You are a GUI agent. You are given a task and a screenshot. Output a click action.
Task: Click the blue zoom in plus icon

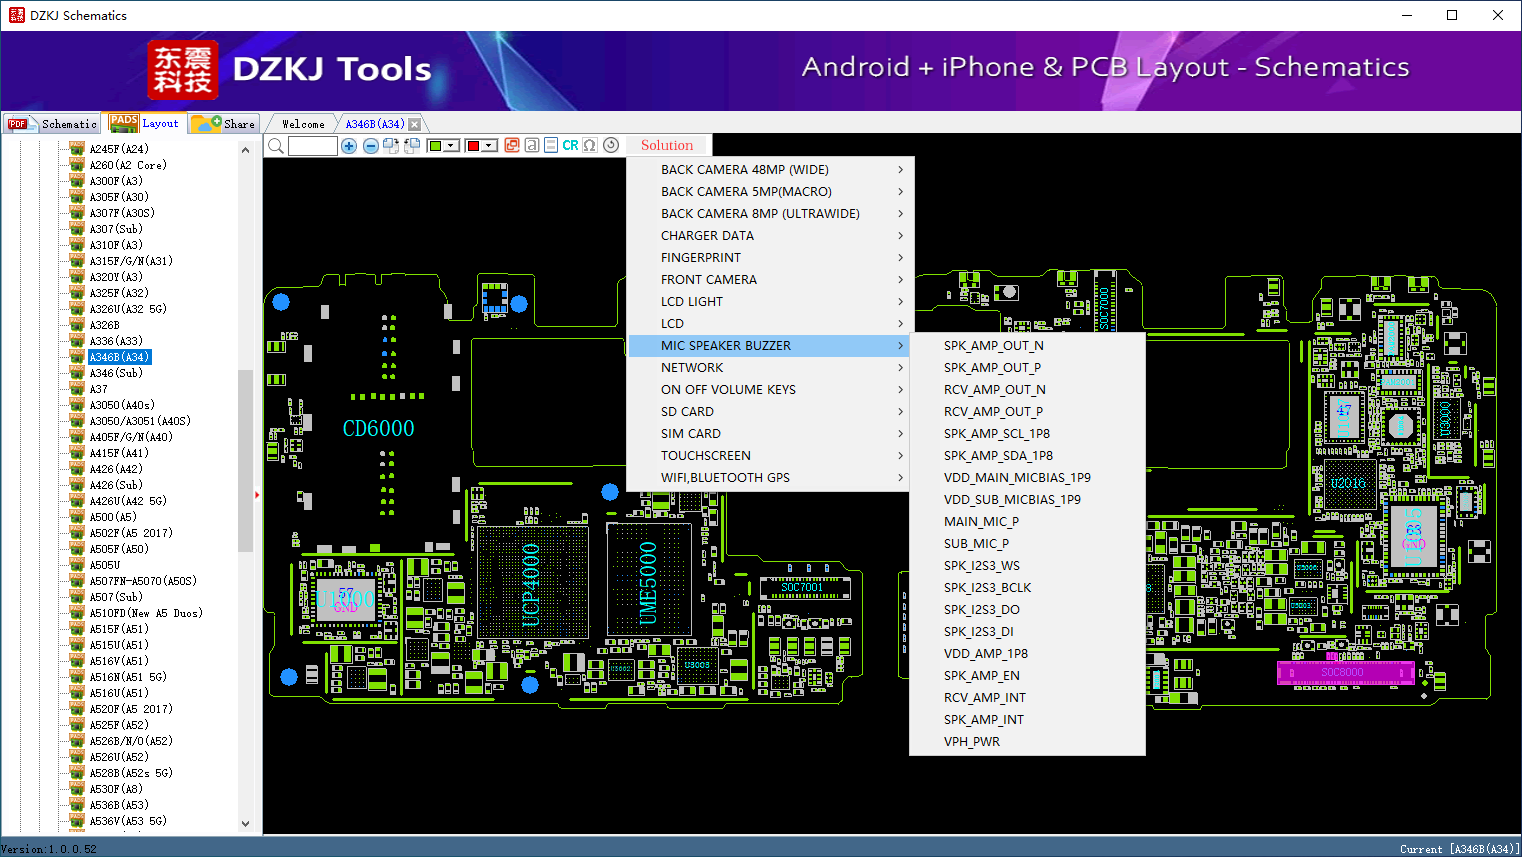click(x=349, y=146)
